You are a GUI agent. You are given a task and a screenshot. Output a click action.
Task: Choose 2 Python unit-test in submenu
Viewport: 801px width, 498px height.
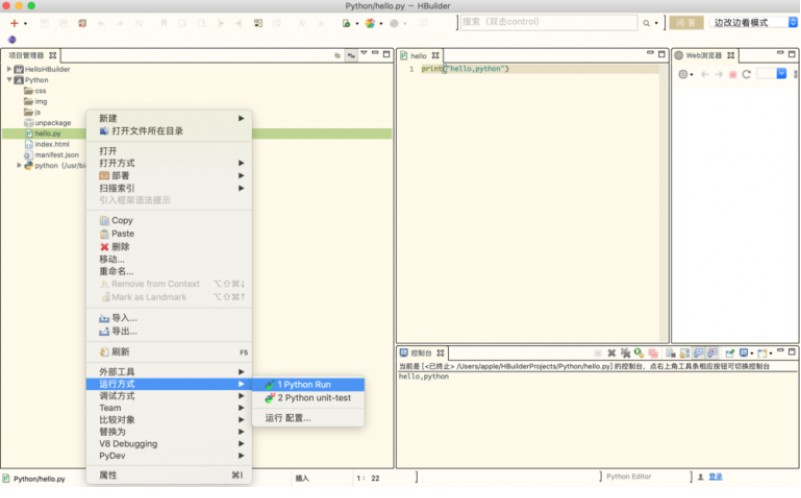(314, 398)
